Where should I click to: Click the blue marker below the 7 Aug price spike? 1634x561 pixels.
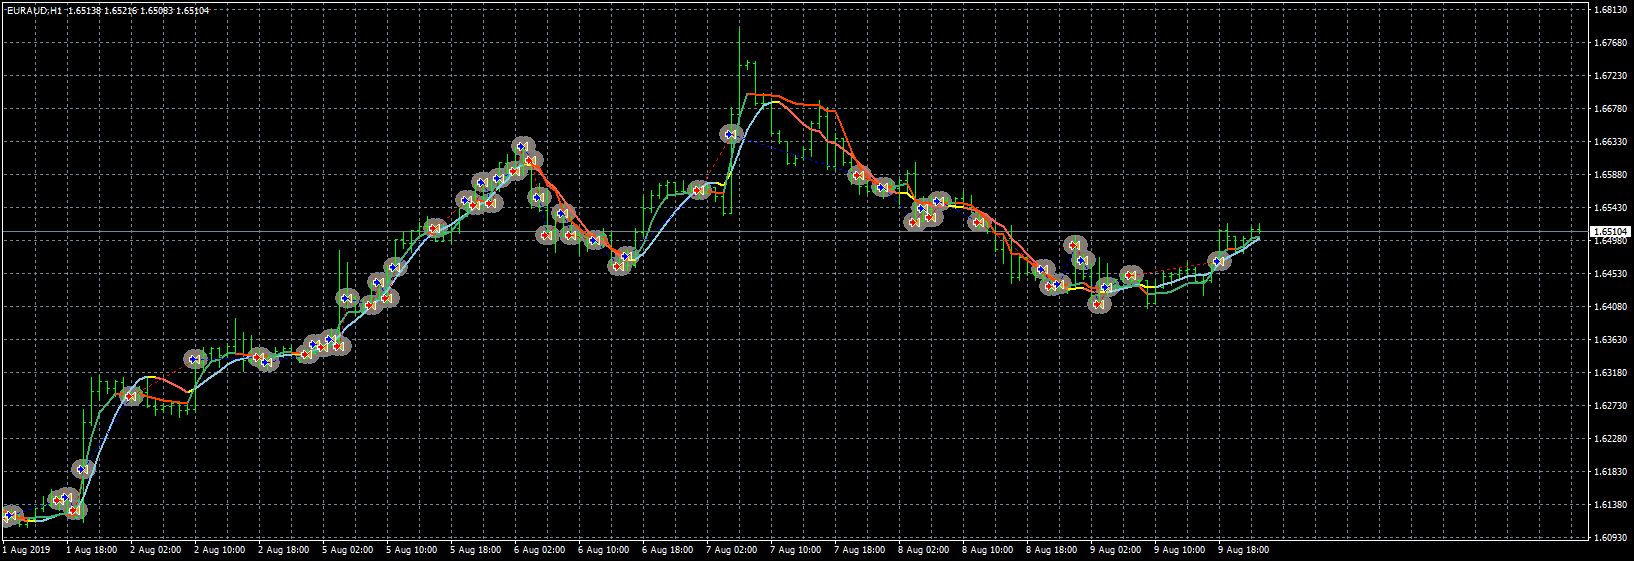(x=732, y=134)
